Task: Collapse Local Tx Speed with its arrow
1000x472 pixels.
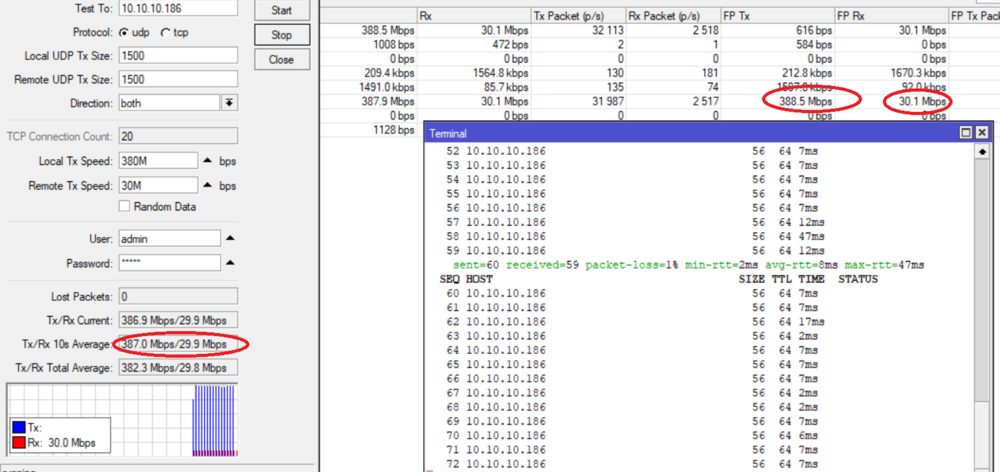Action: (x=207, y=161)
